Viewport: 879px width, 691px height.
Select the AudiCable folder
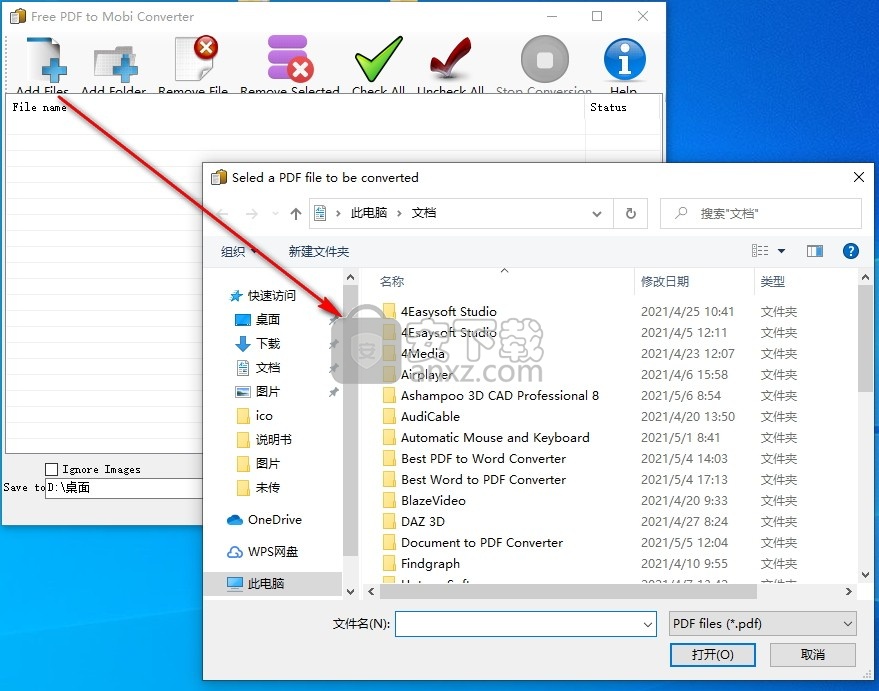pos(430,416)
